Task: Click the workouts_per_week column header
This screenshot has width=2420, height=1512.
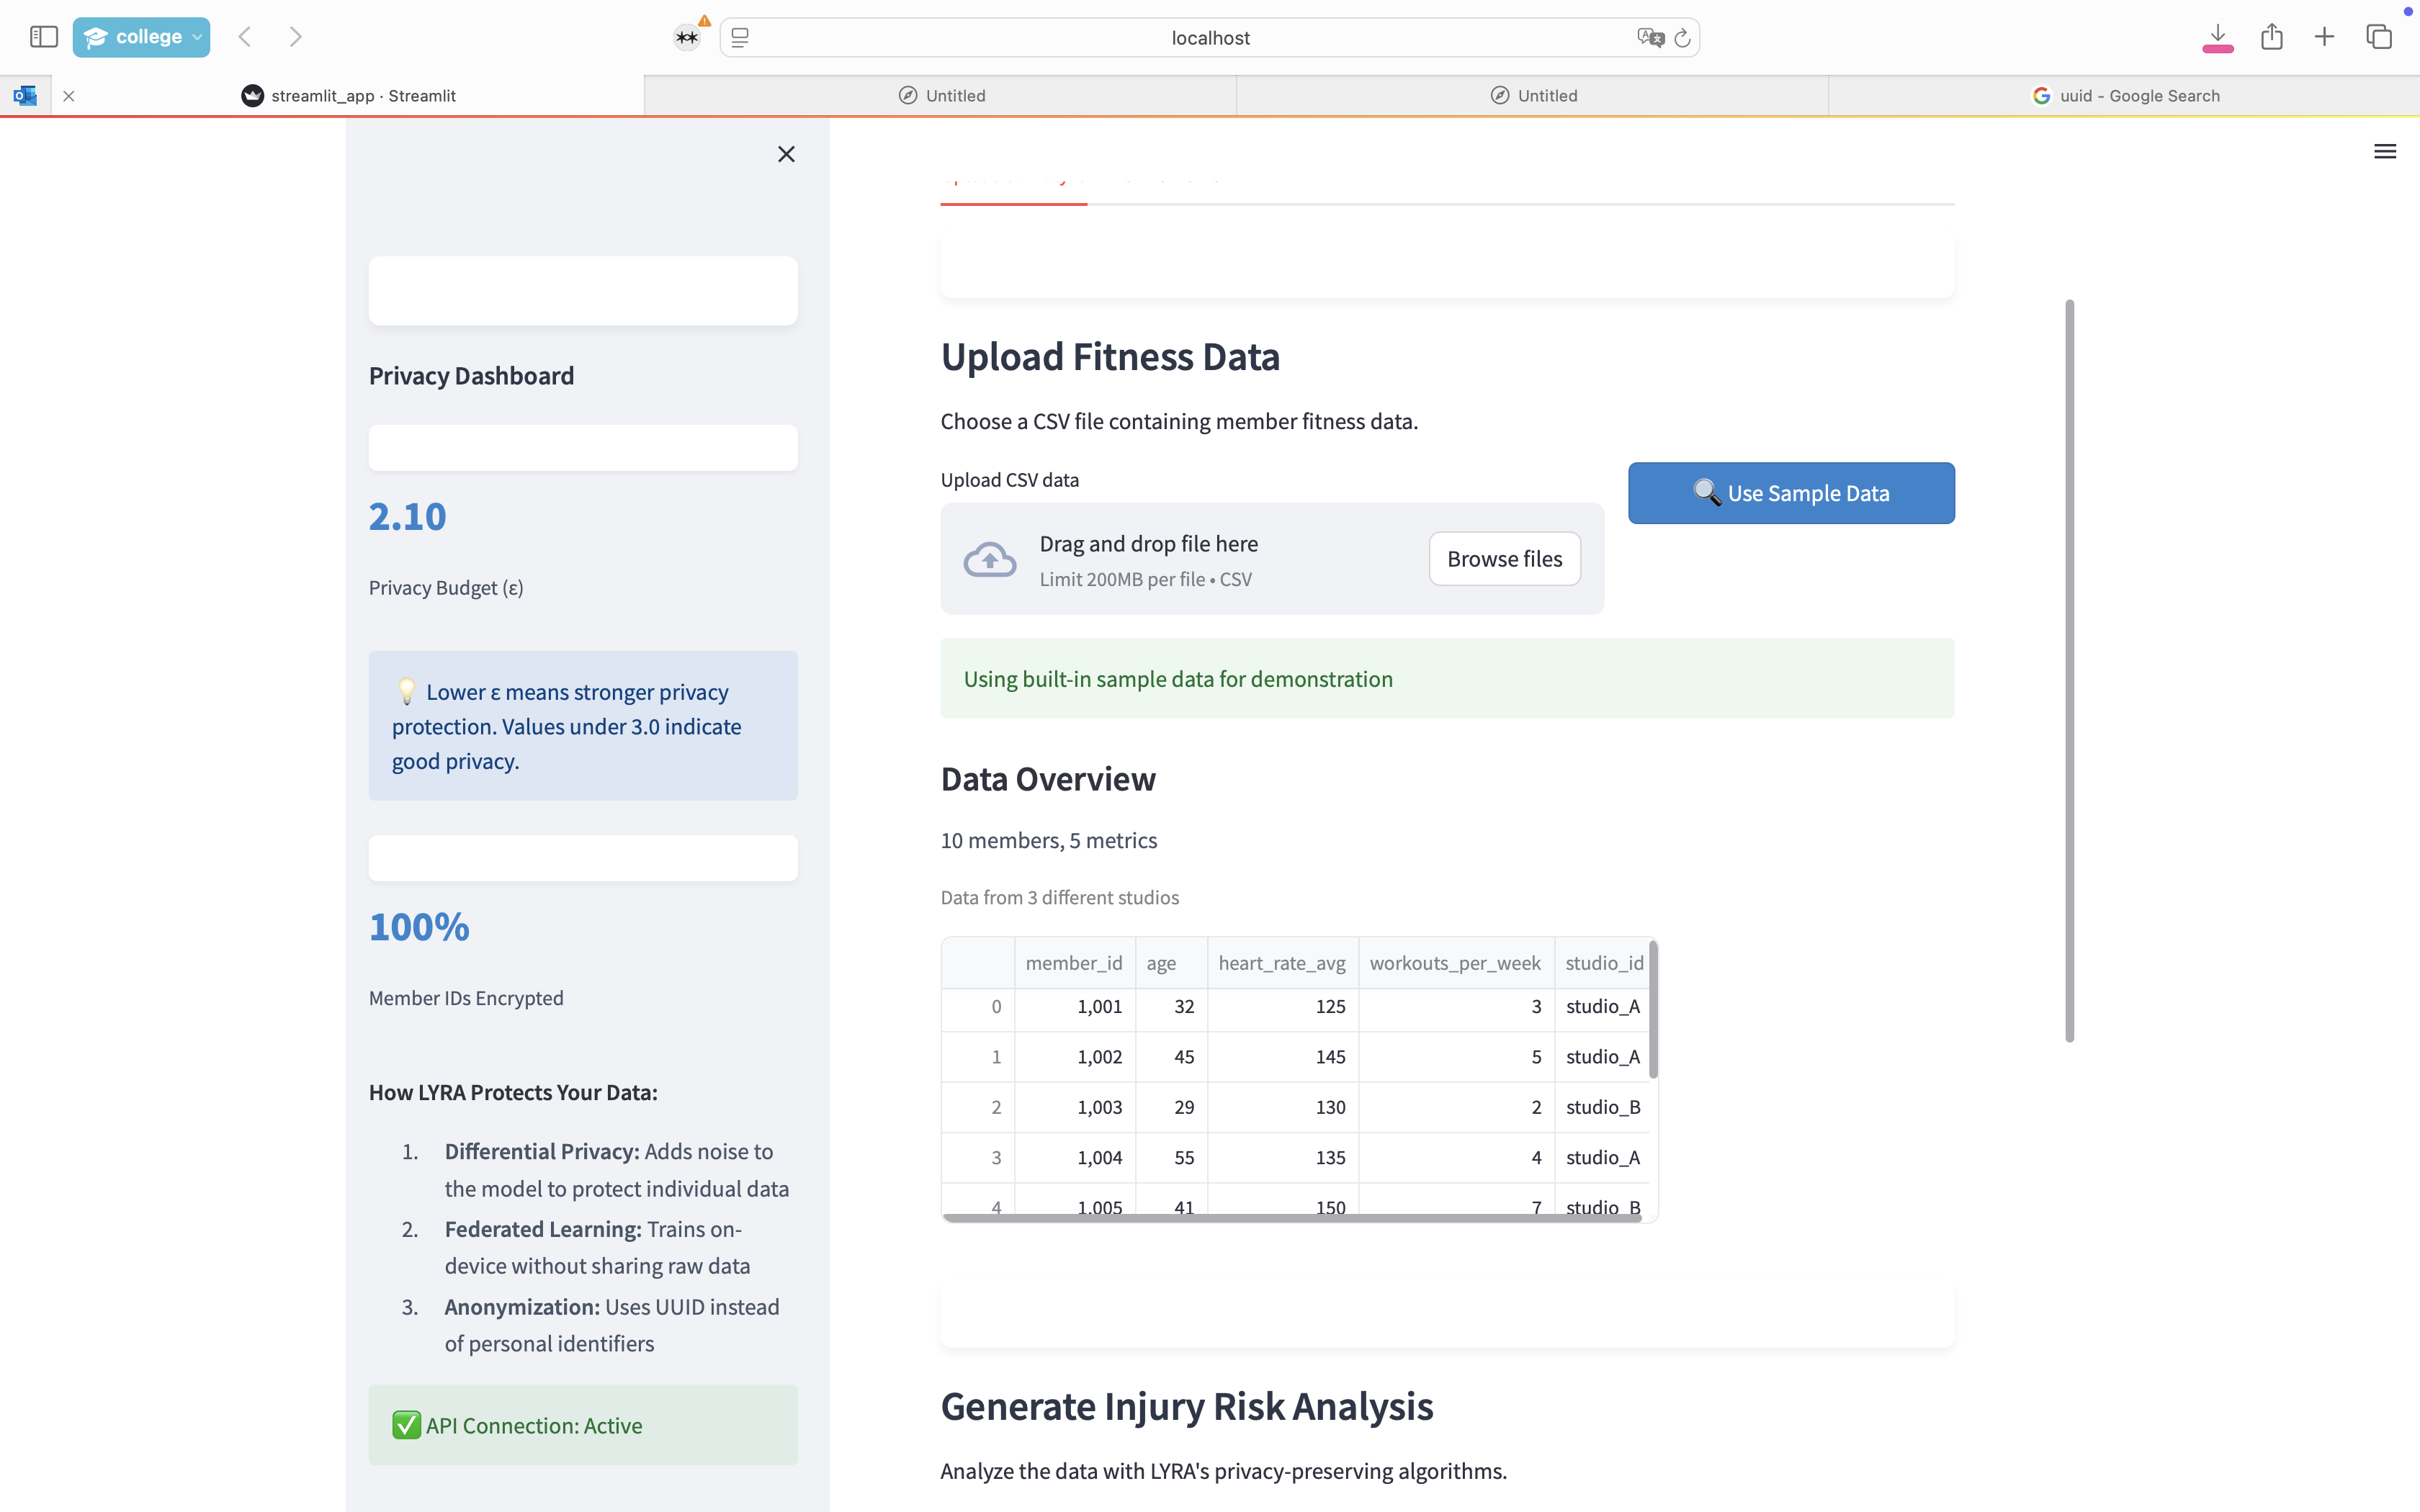Action: click(1454, 963)
